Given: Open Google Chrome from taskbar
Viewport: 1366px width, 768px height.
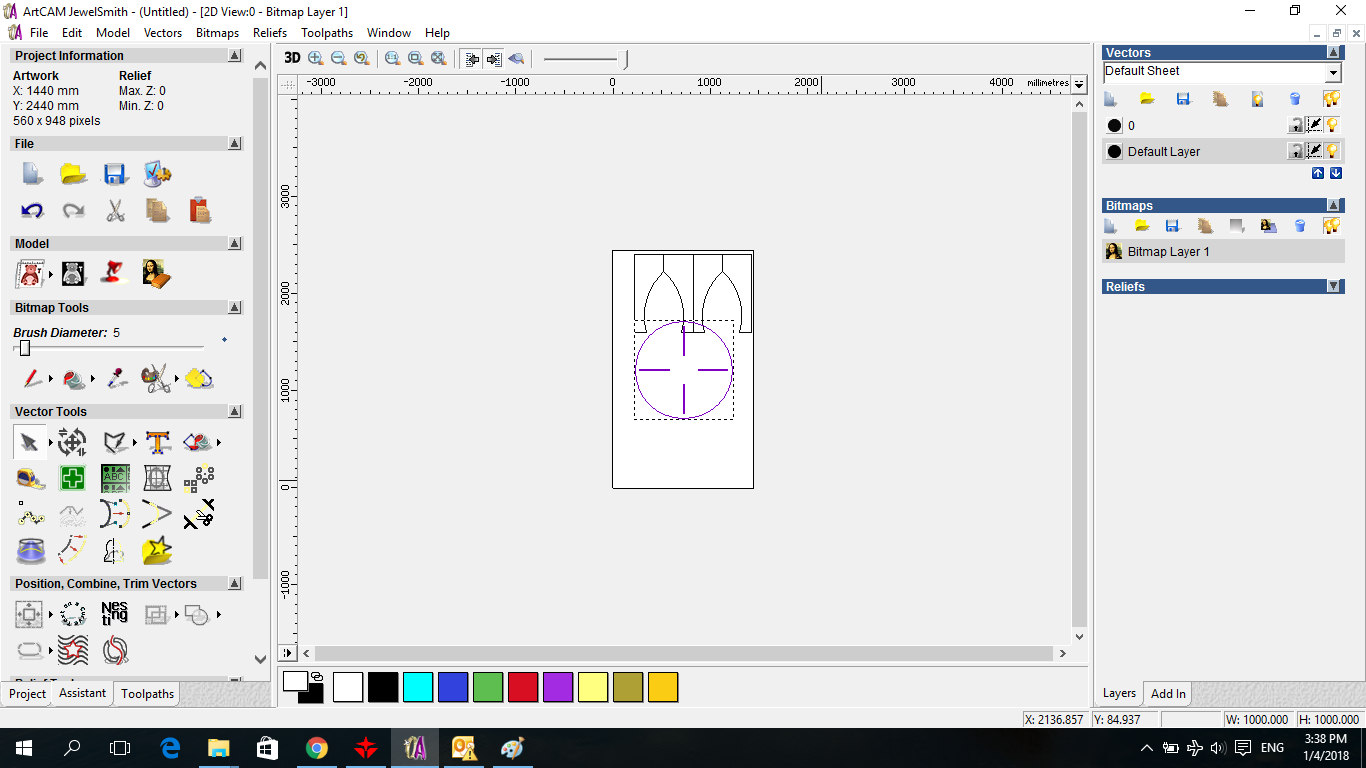Looking at the screenshot, I should [x=316, y=748].
